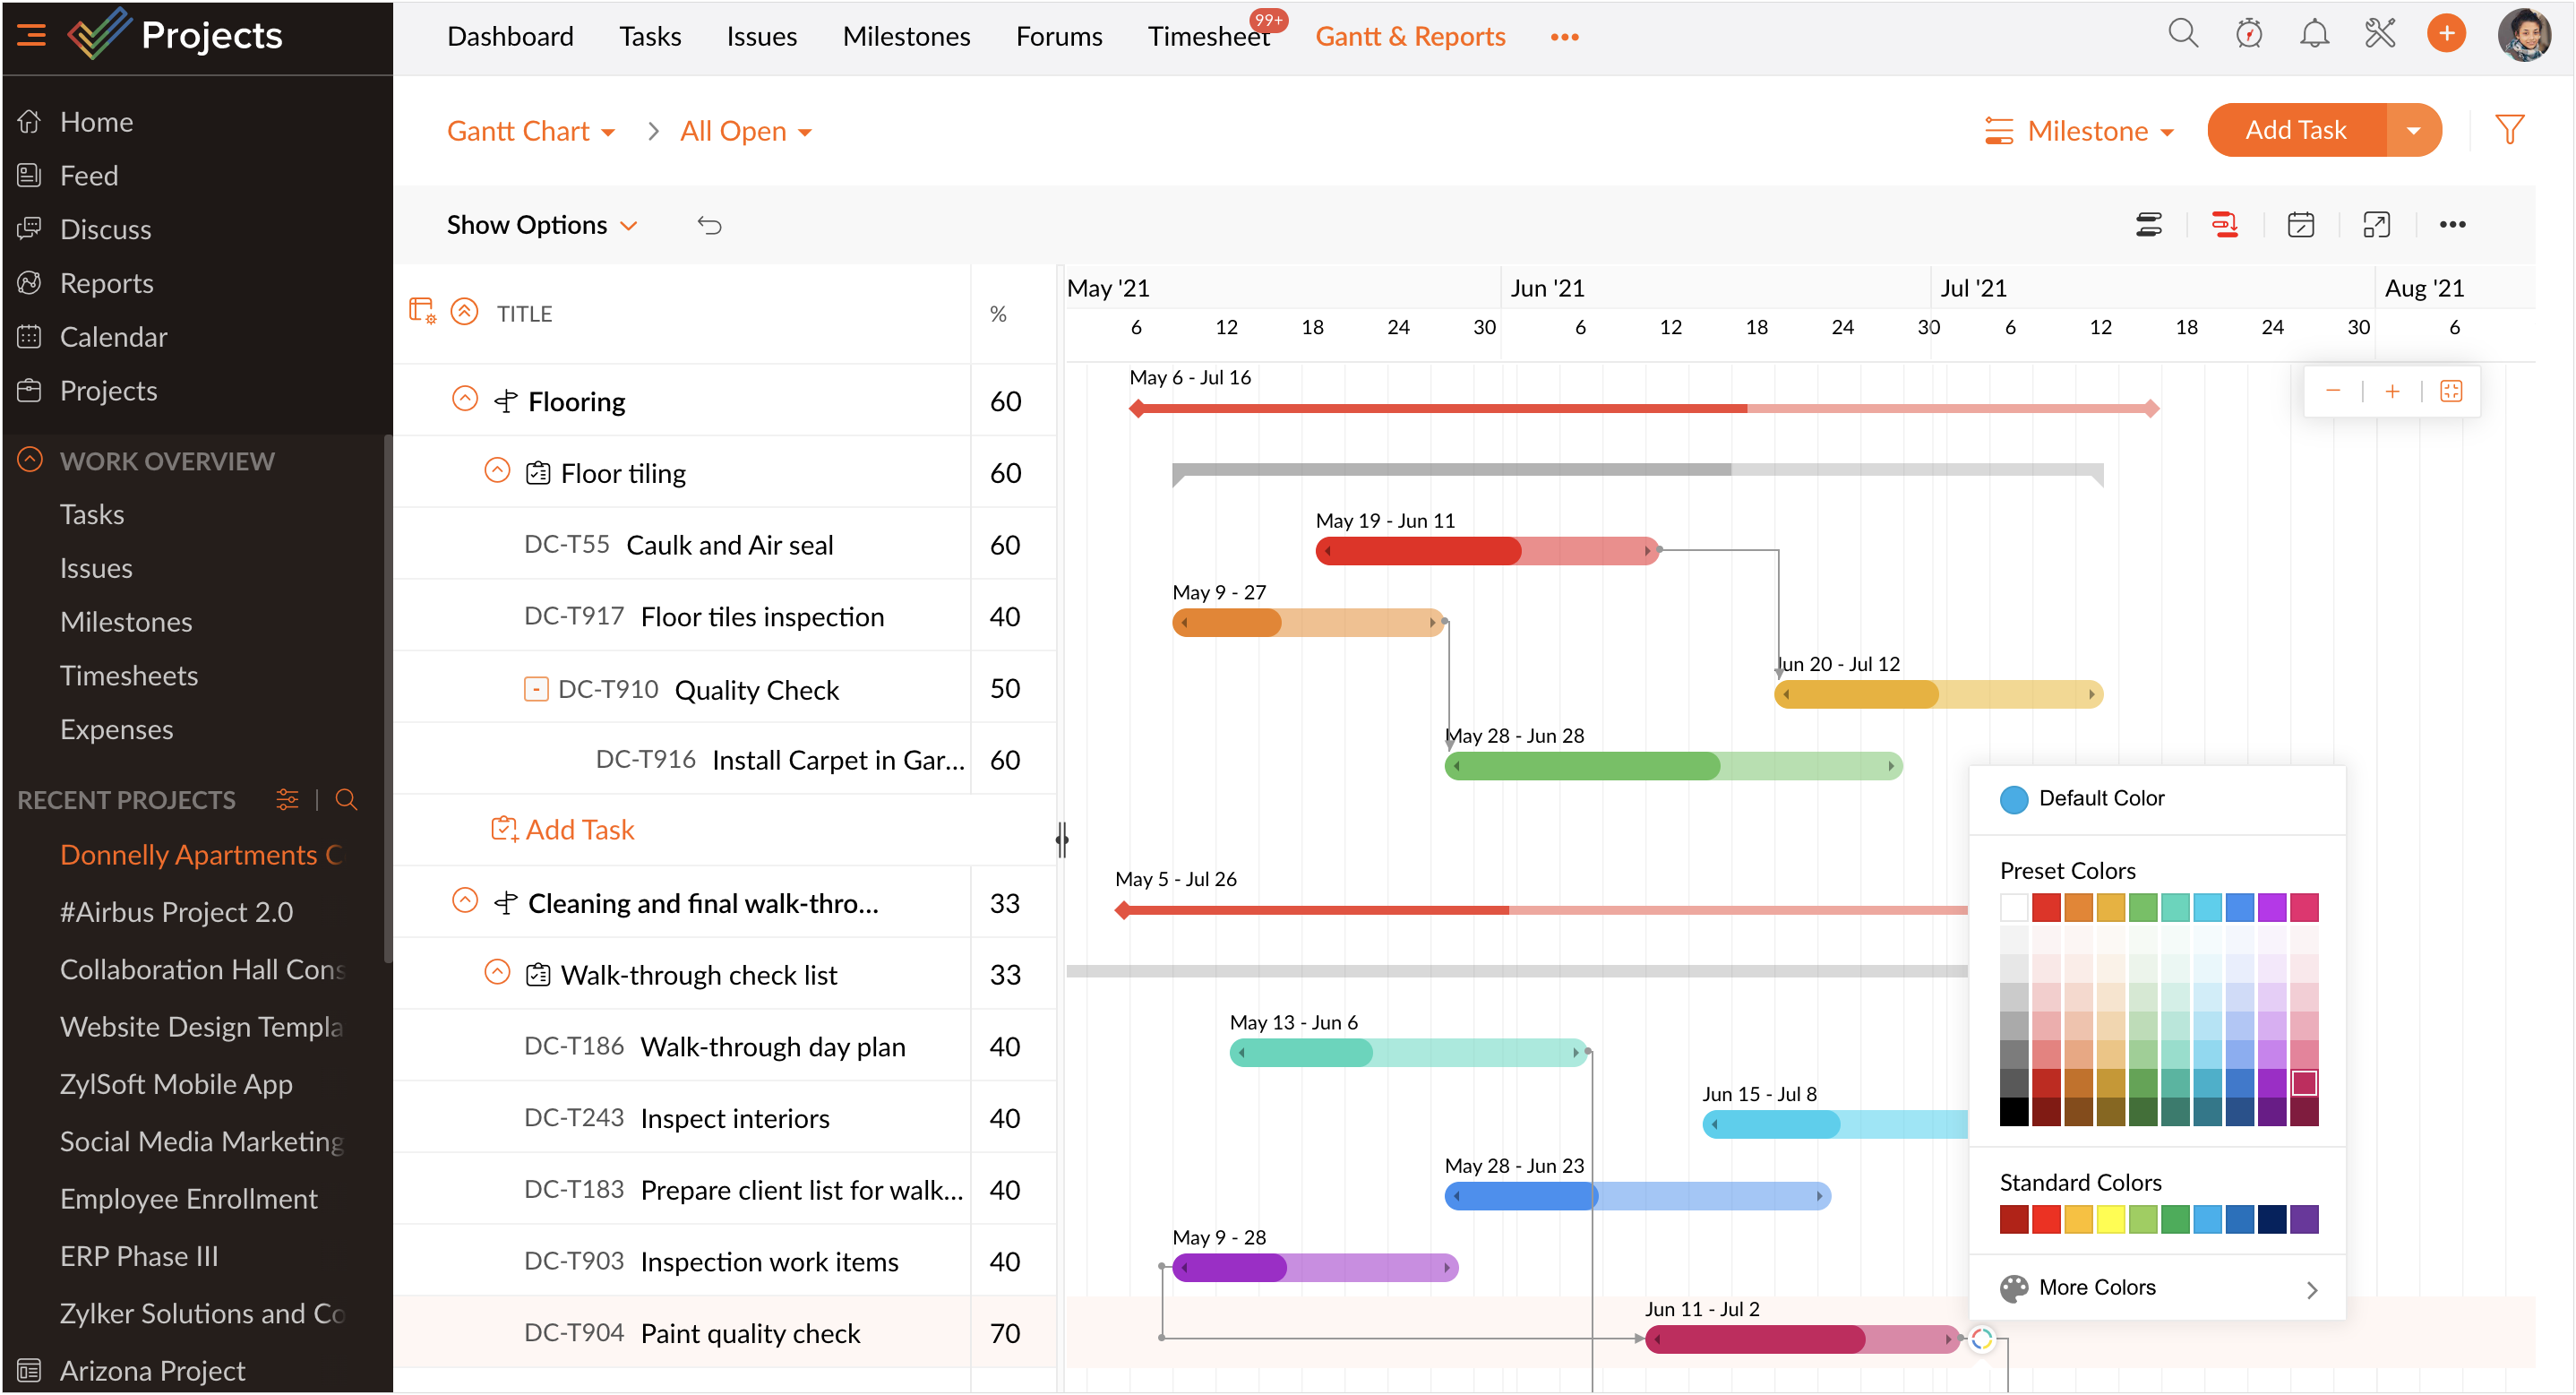This screenshot has width=2576, height=1395.
Task: Expand the Show Options dropdown
Action: coord(541,225)
